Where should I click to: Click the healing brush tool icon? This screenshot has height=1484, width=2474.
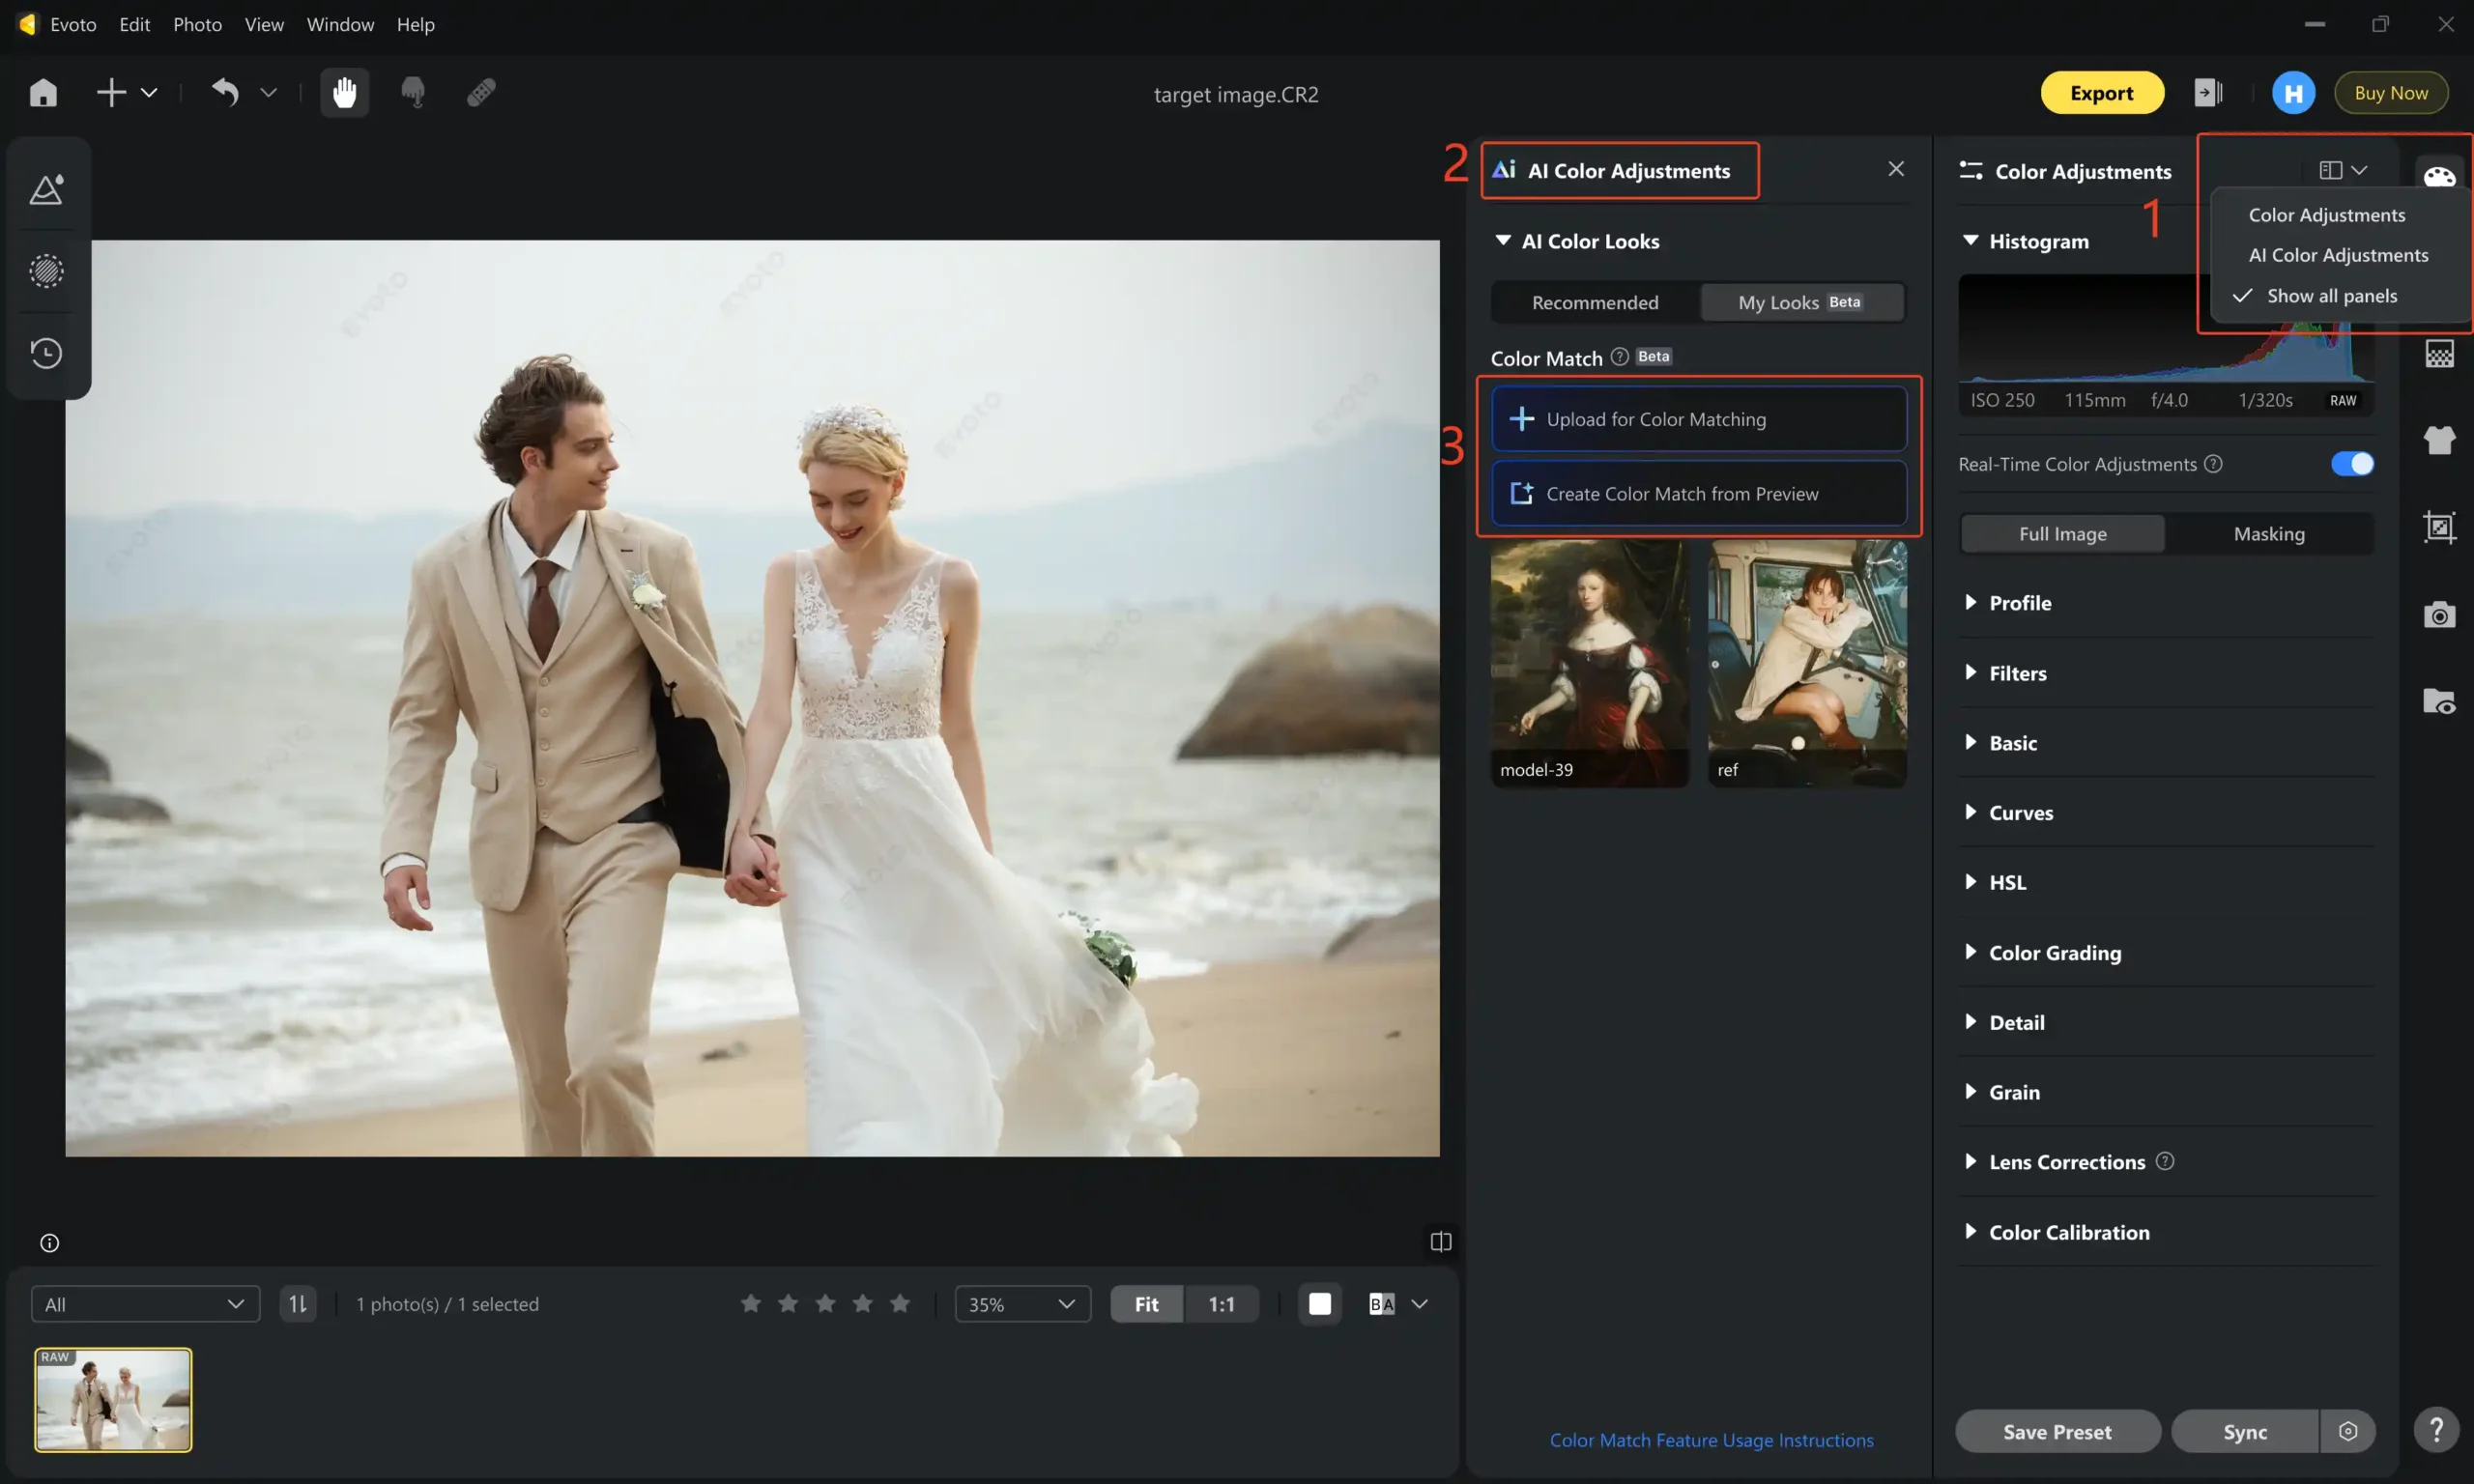click(x=479, y=92)
